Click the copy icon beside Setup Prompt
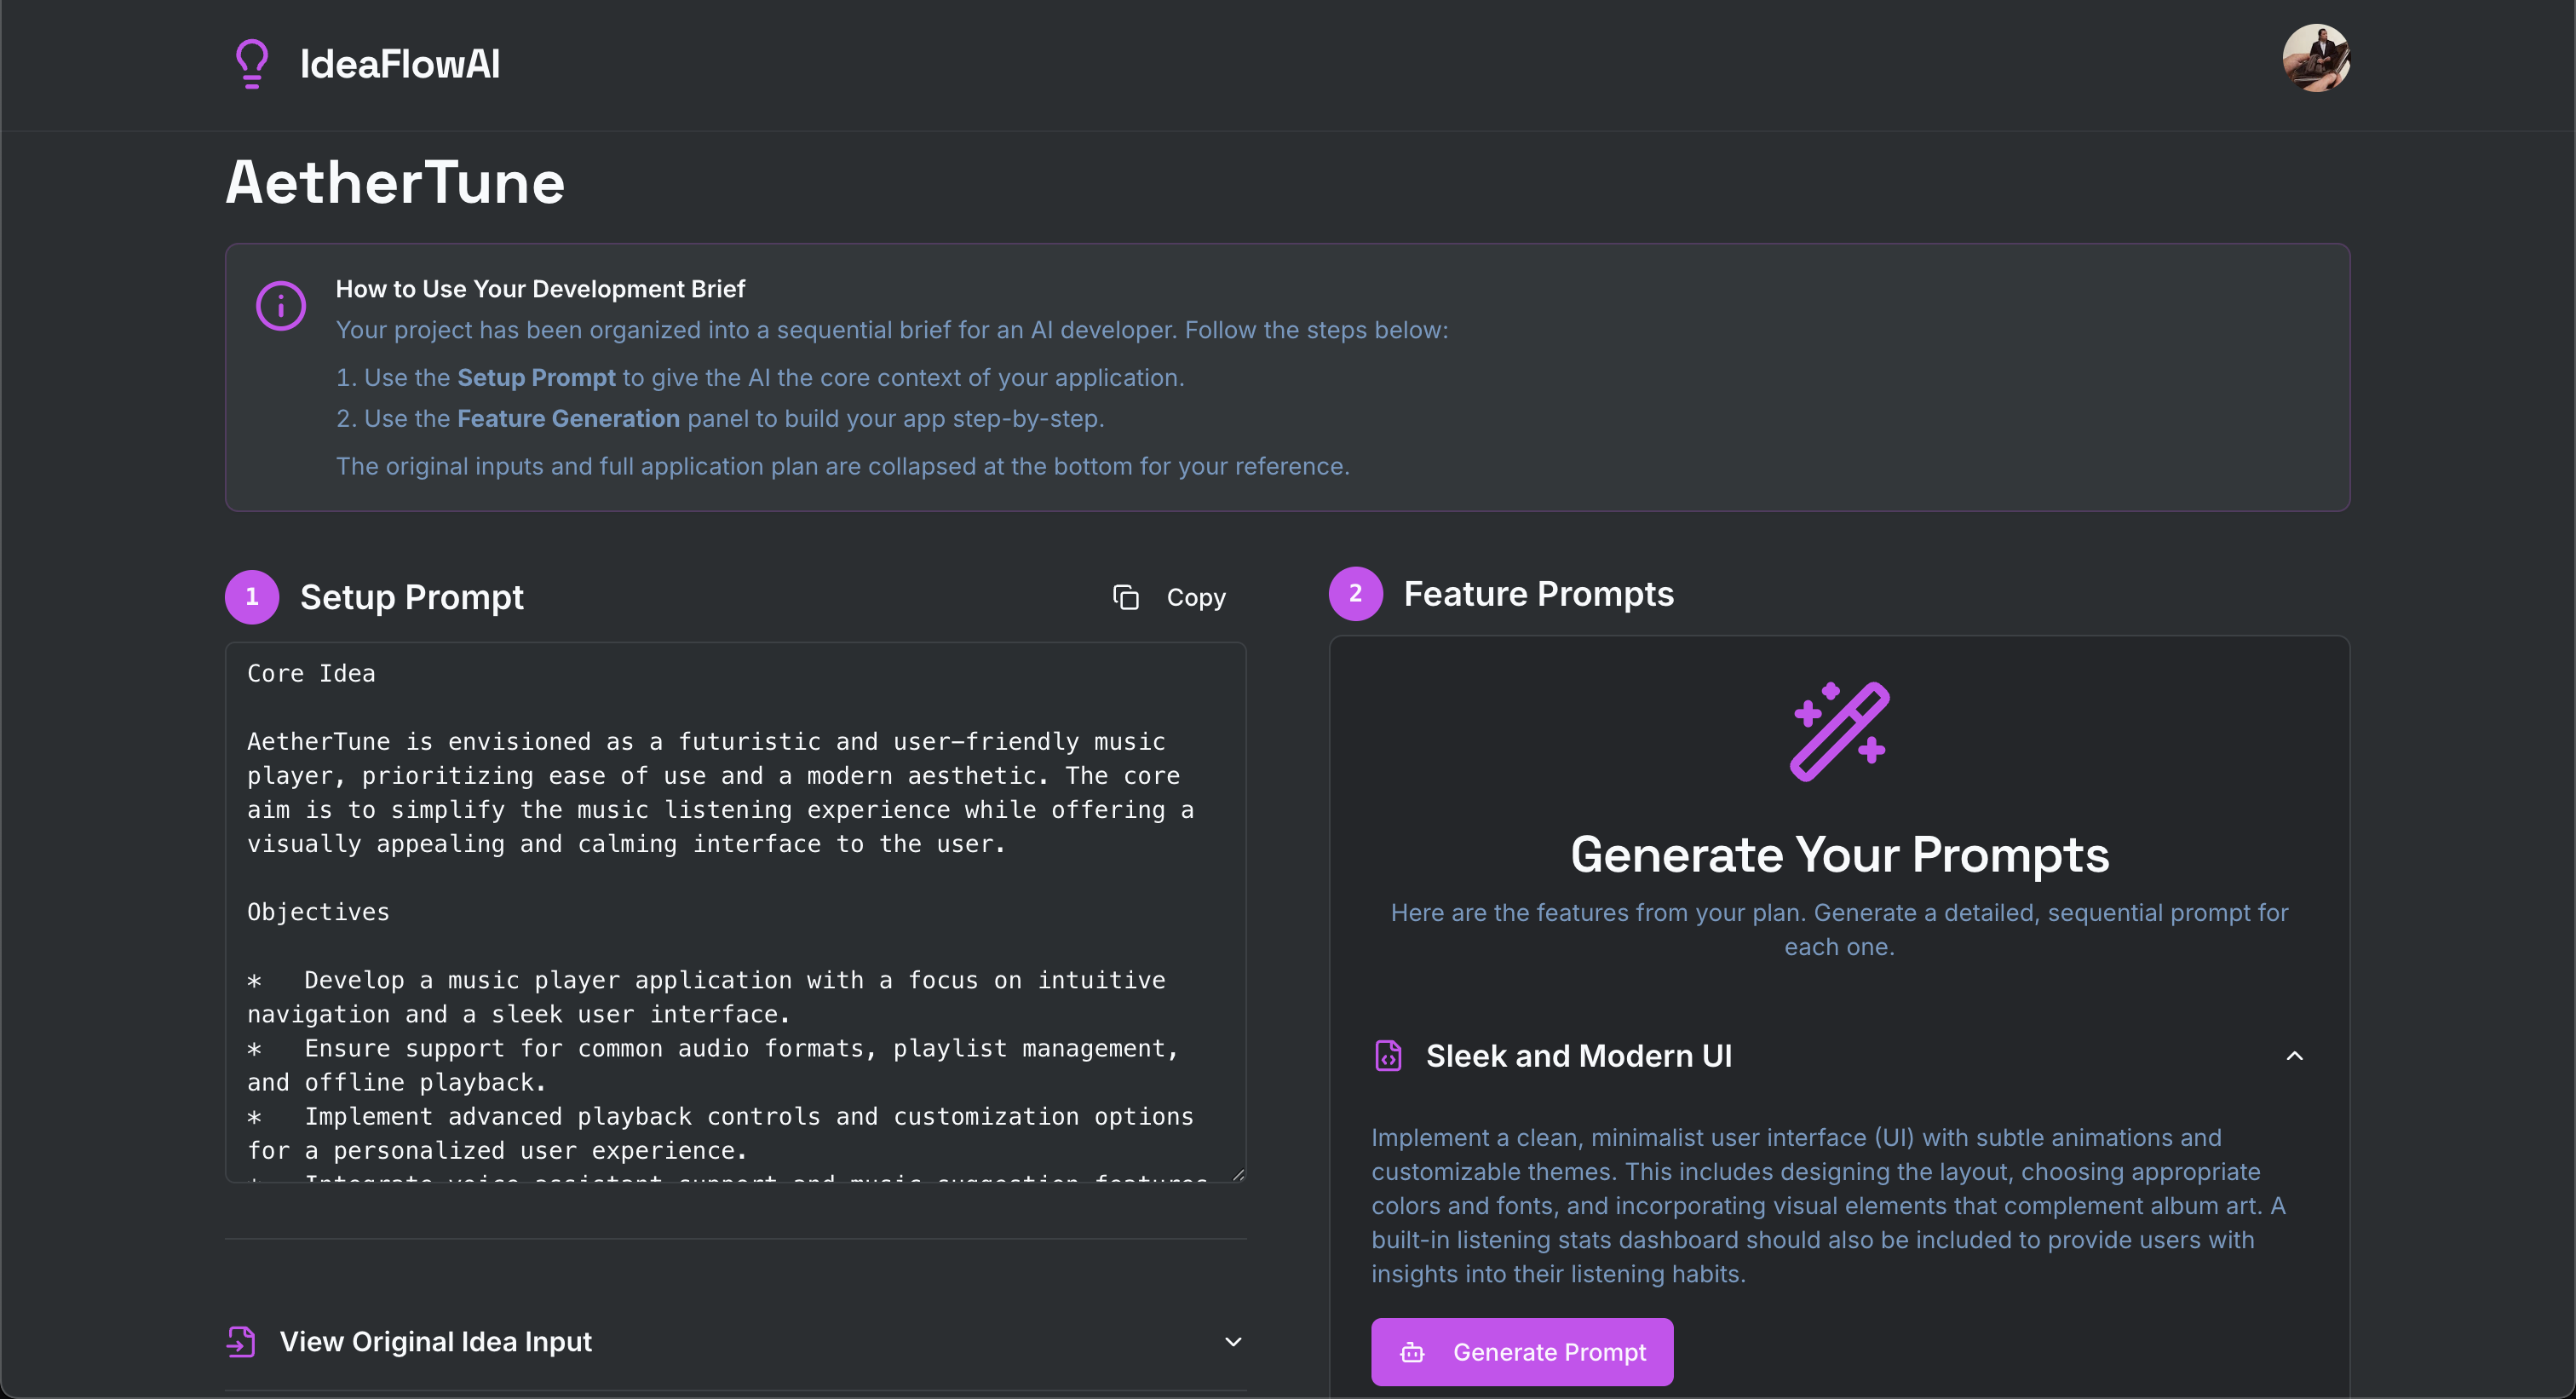Viewport: 2576px width, 1399px height. coord(1126,597)
